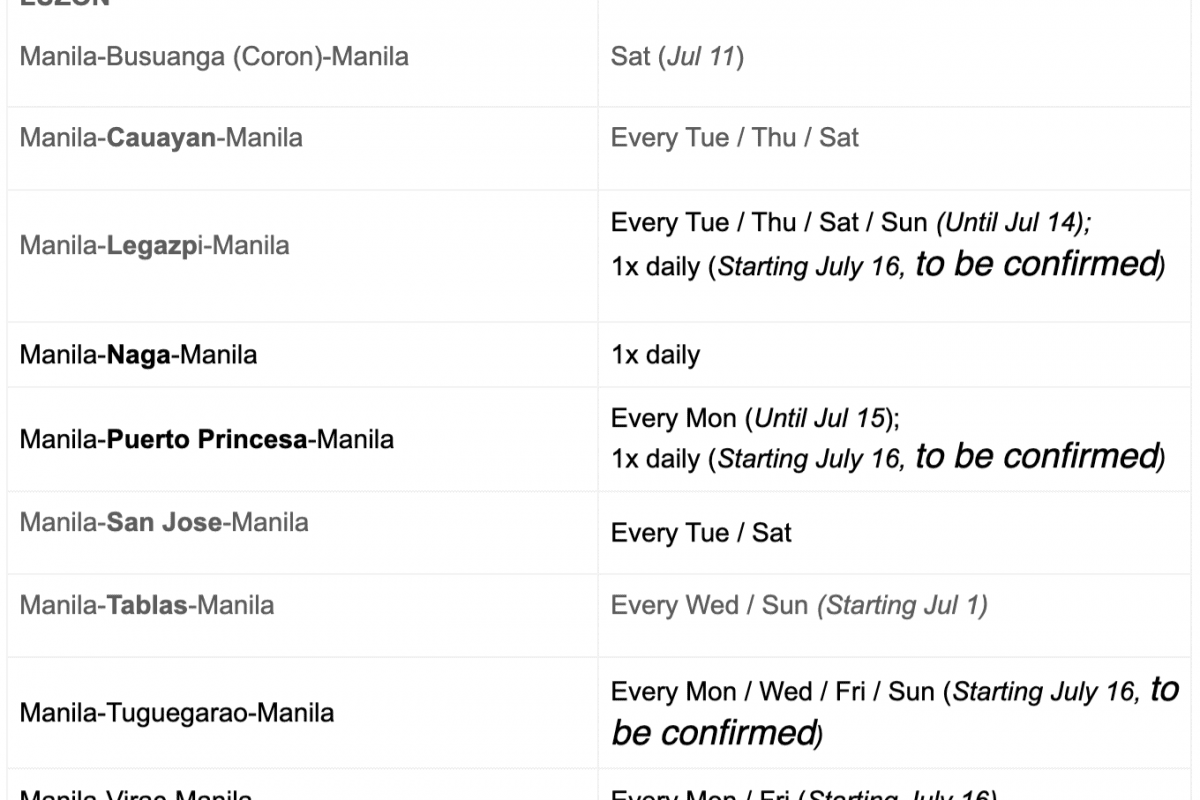Click the Manila-Legazpi-Manila route cell
The image size is (1200, 800).
[154, 245]
